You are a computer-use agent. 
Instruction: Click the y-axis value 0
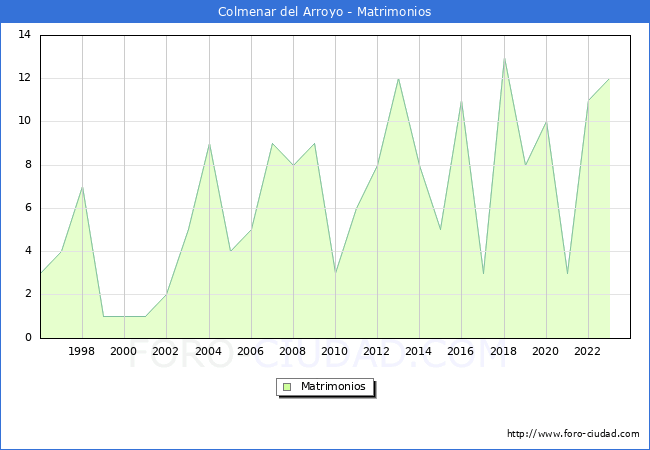(28, 337)
